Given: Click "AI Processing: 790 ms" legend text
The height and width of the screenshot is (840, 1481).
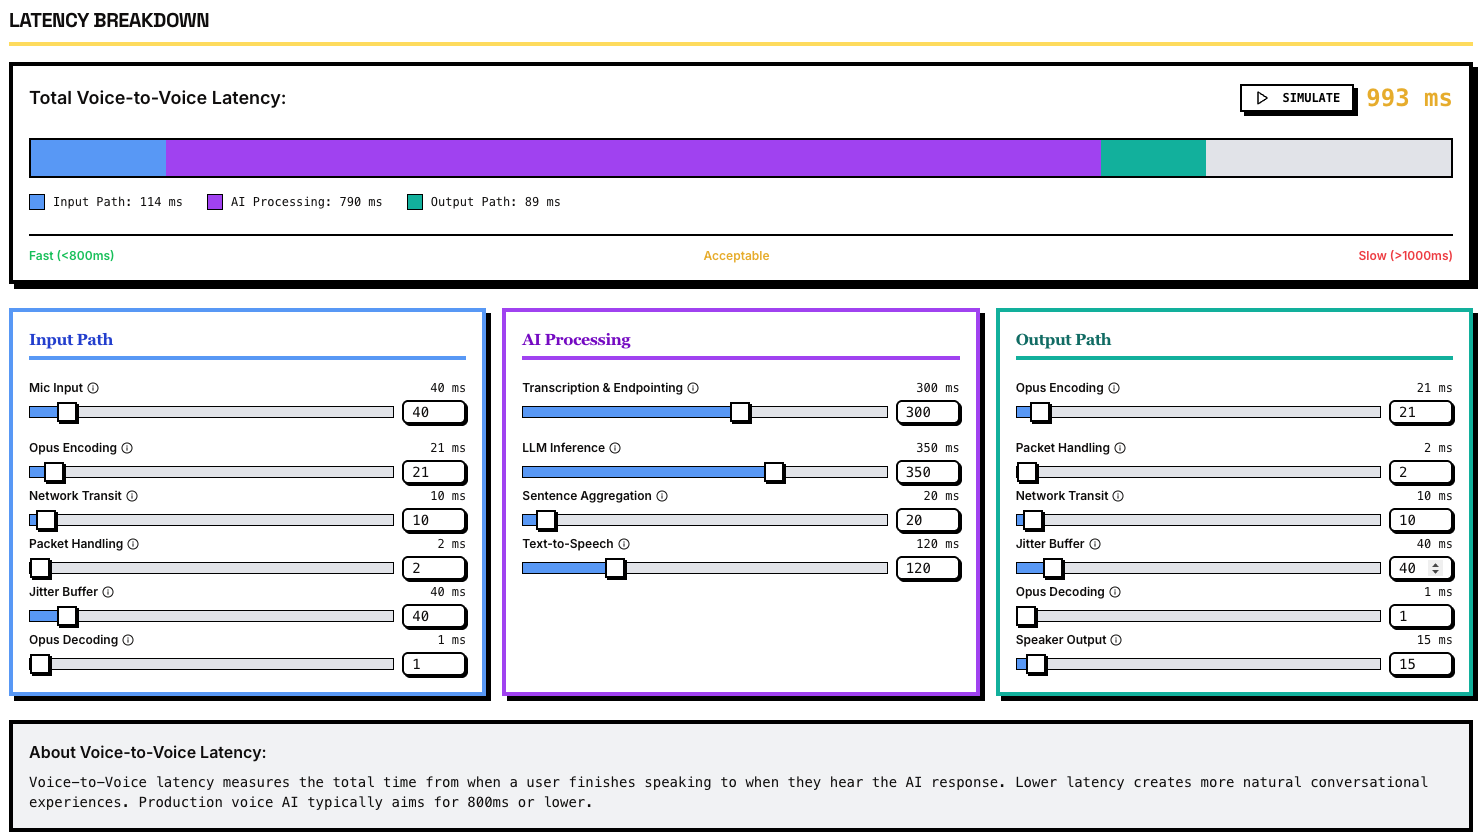Looking at the screenshot, I should point(307,202).
